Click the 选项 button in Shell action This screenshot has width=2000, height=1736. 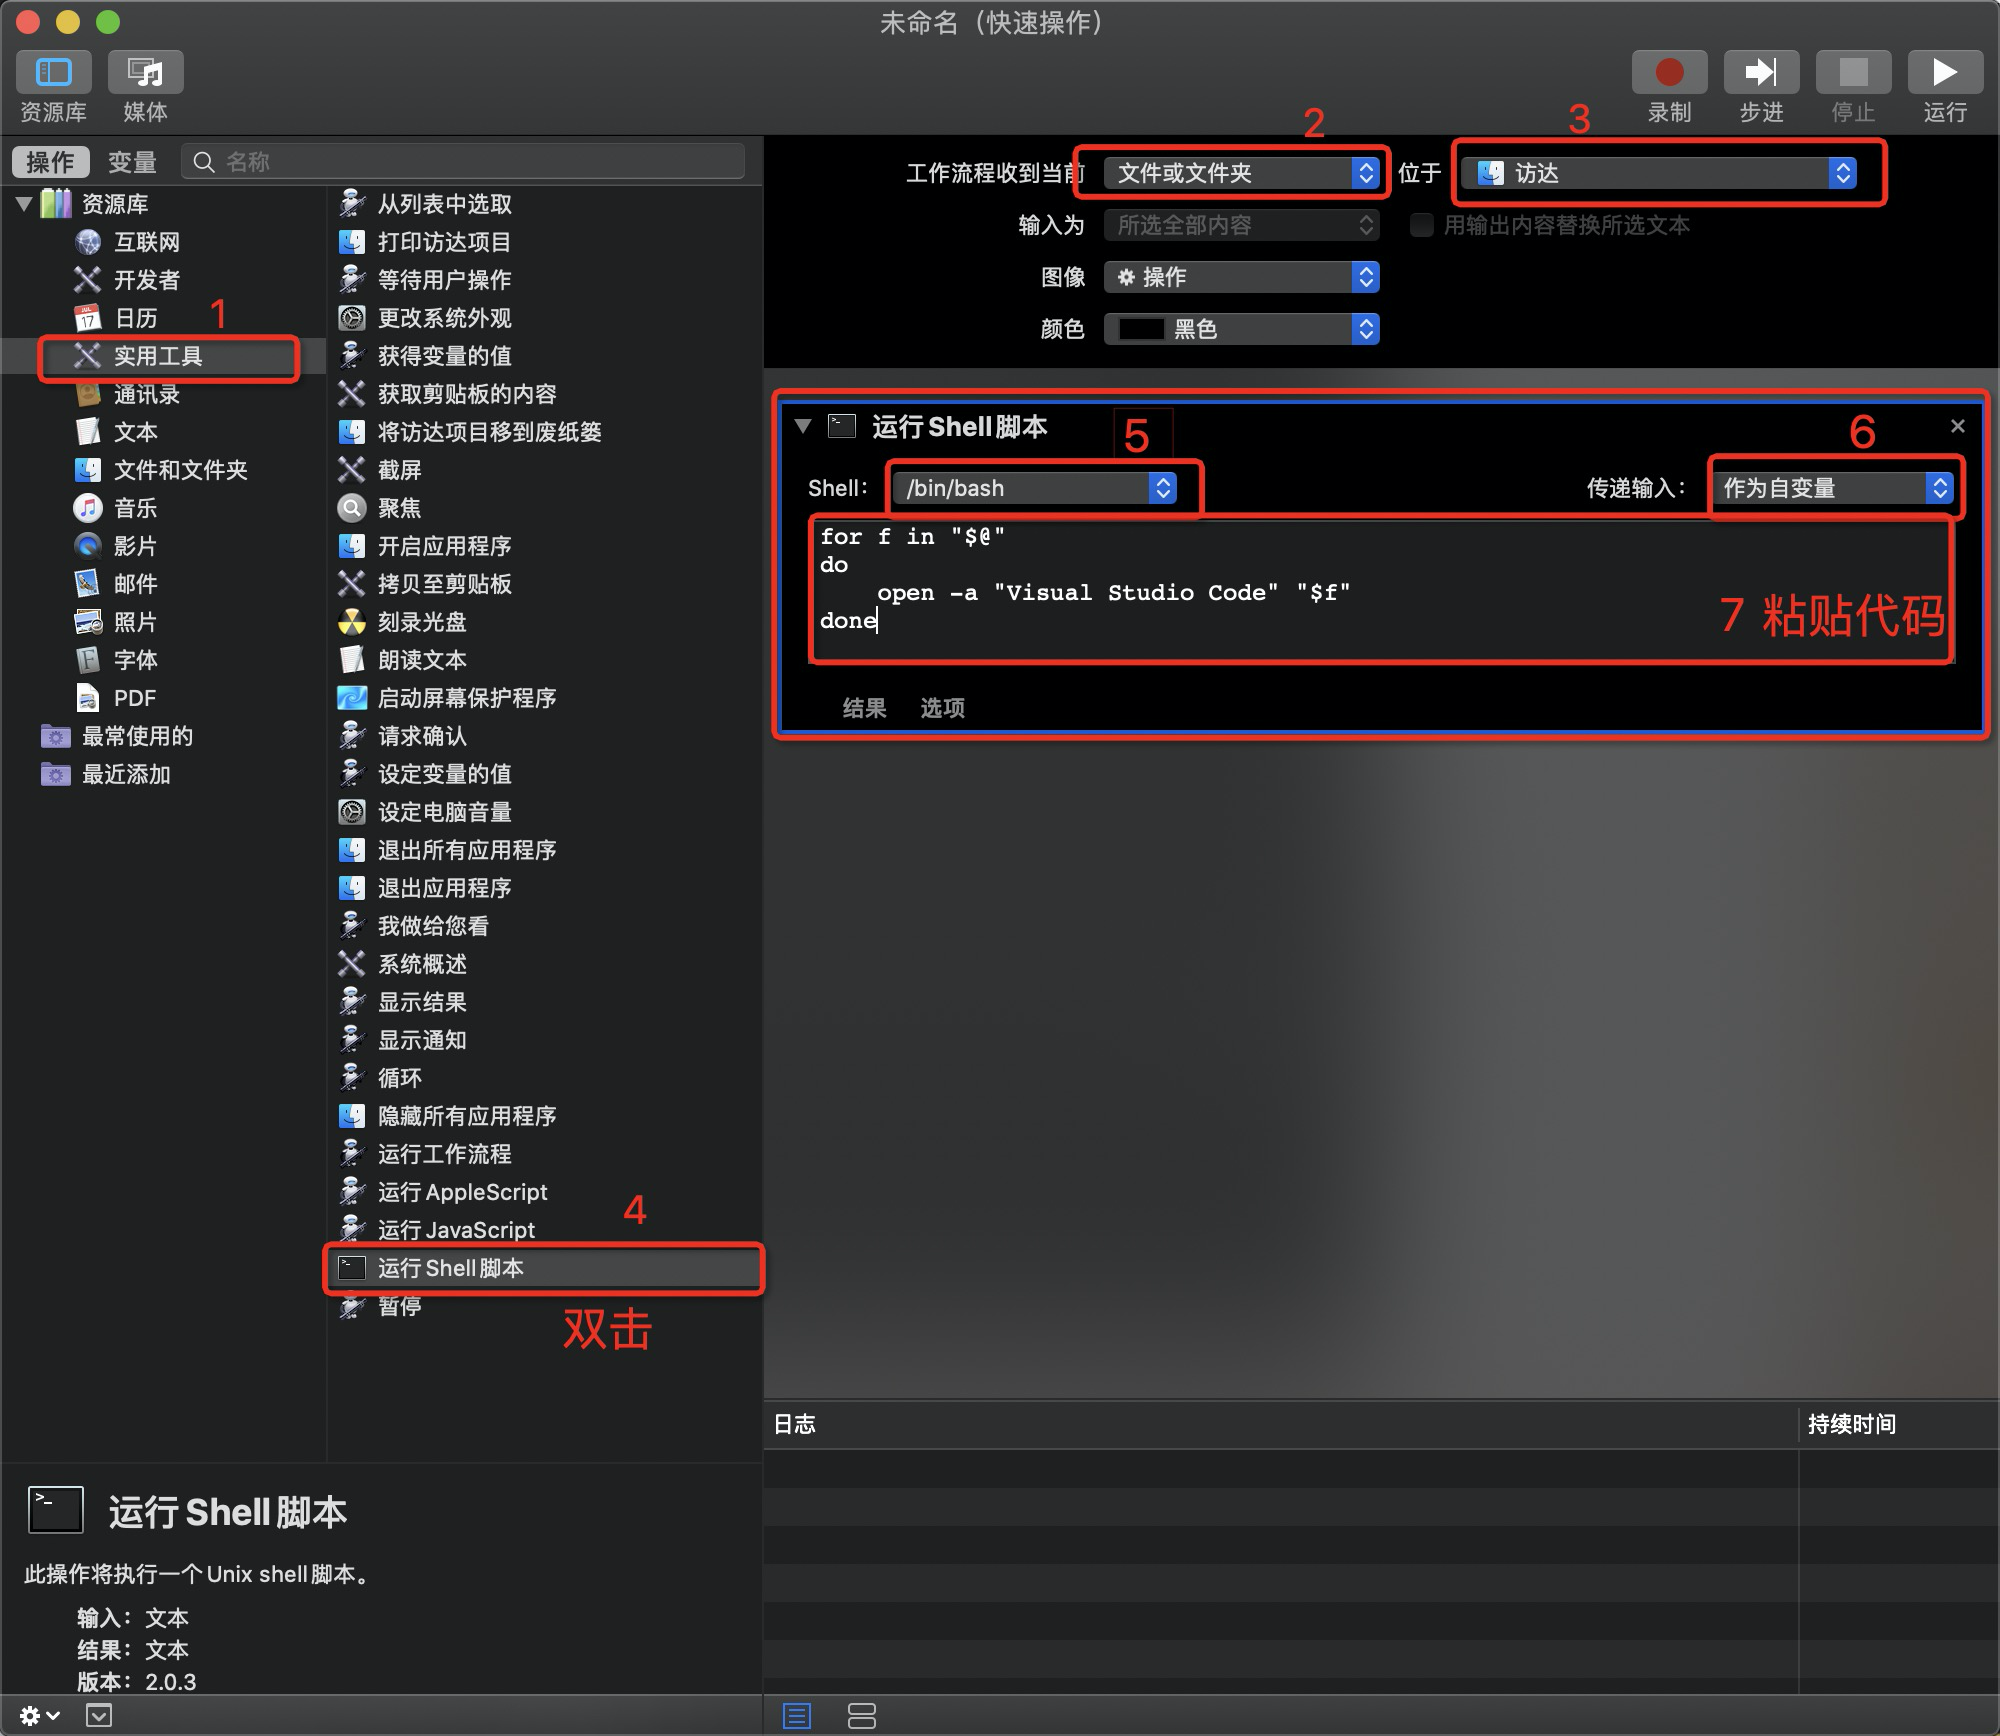[942, 708]
